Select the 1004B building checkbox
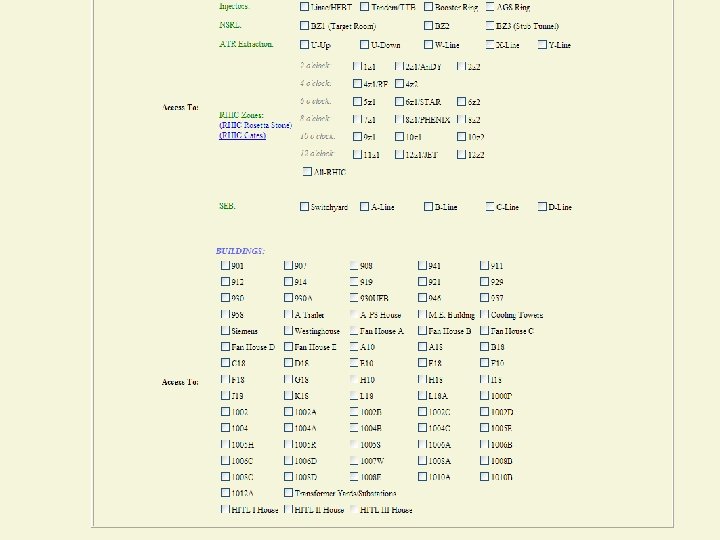The image size is (720, 540). 354,428
